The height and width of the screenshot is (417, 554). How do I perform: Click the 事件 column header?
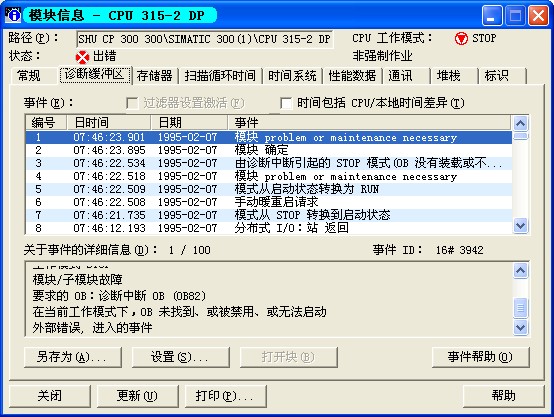tap(370, 123)
